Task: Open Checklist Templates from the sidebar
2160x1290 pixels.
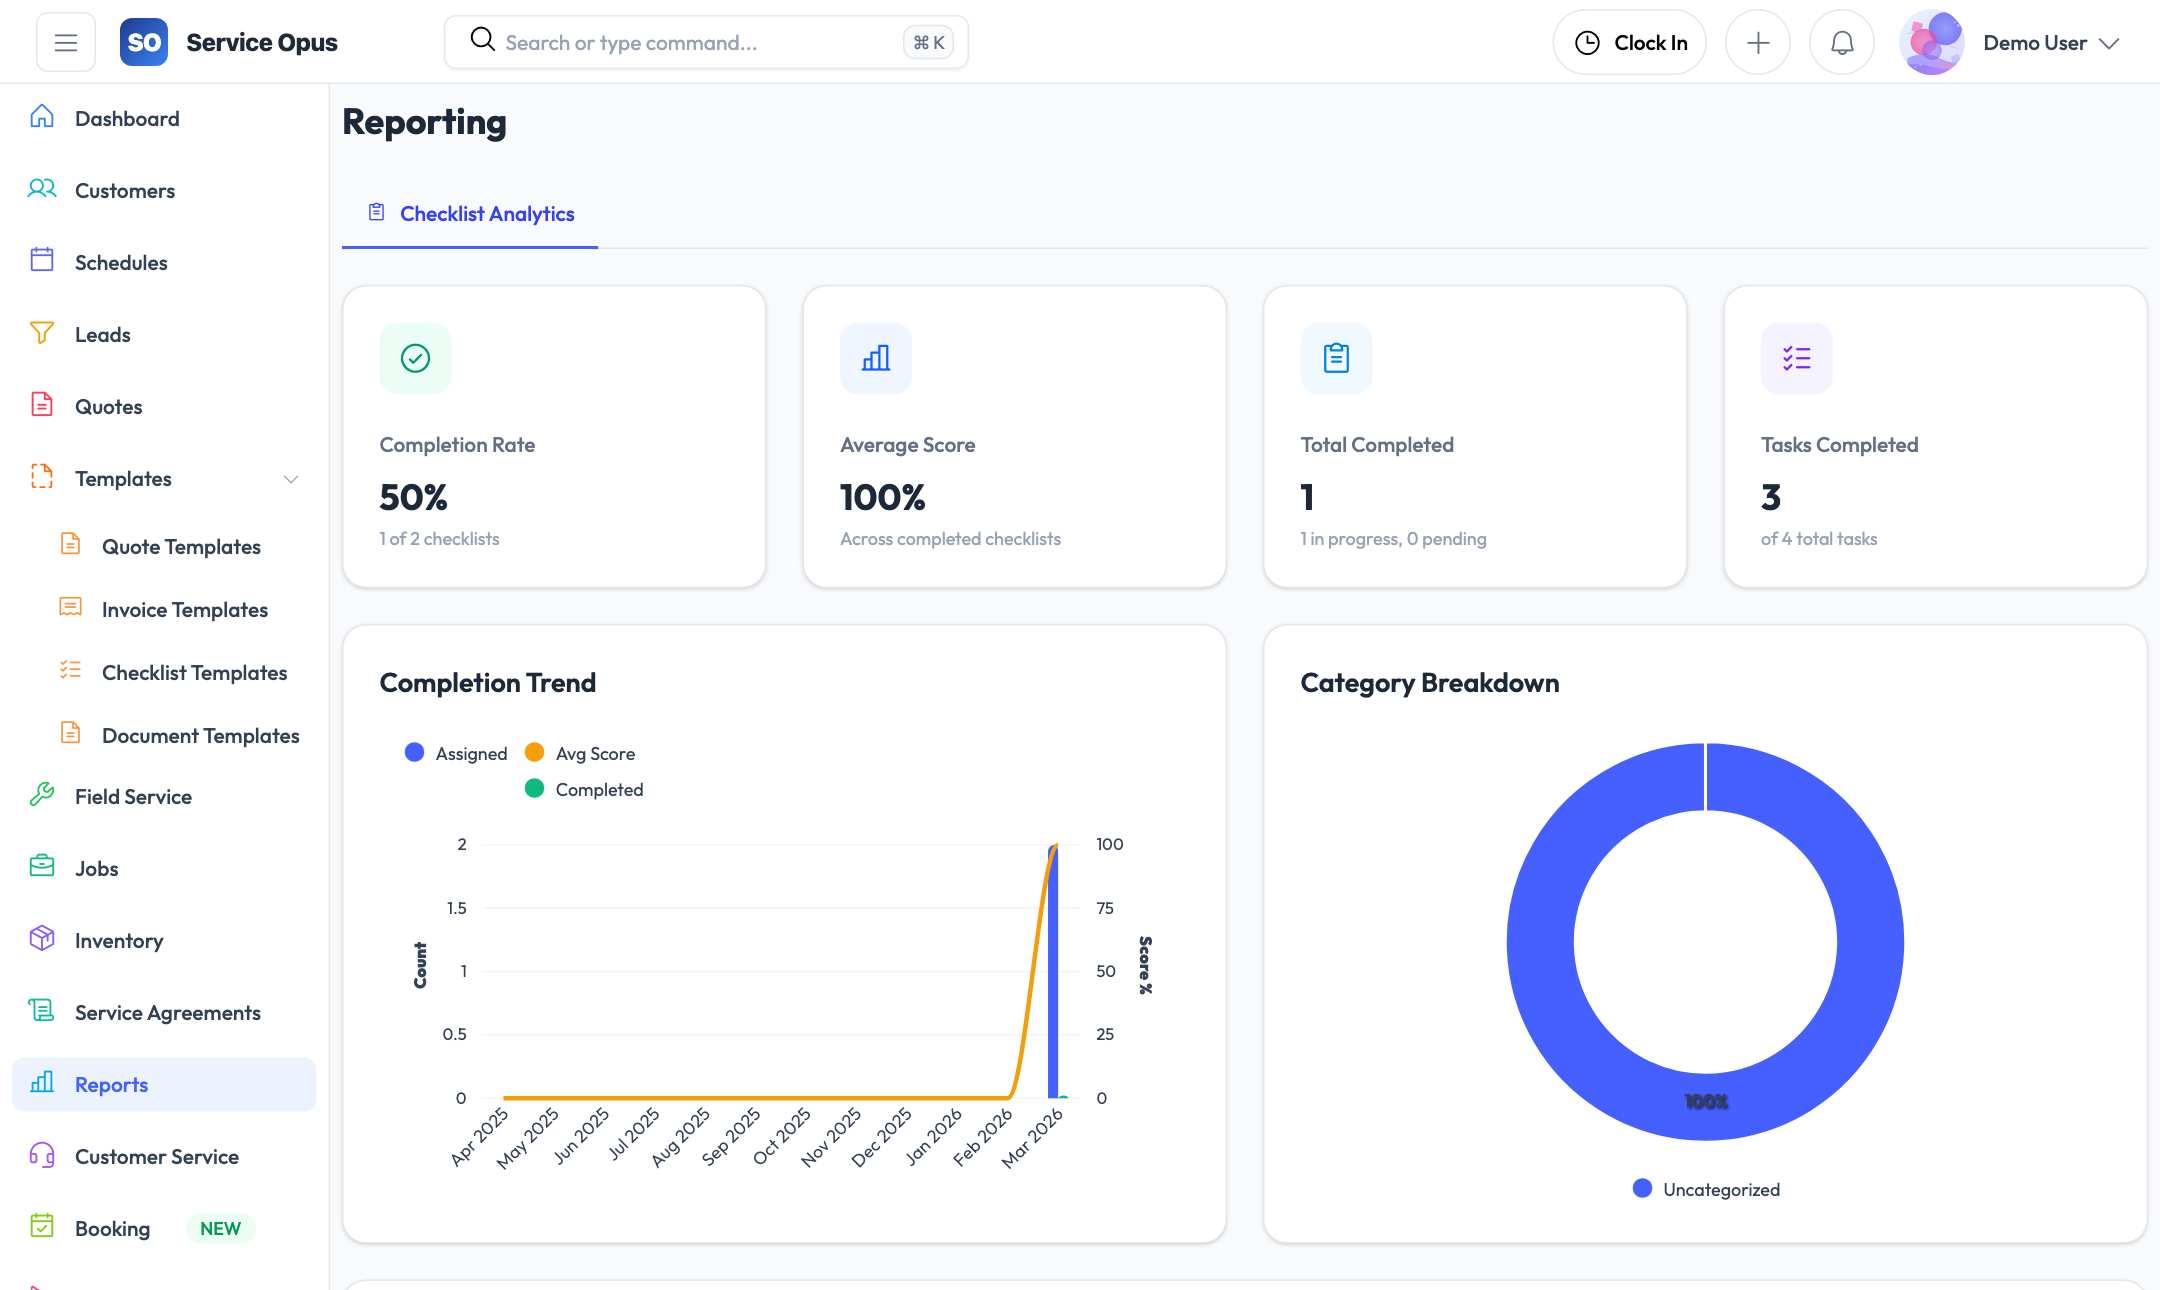Action: coord(194,672)
